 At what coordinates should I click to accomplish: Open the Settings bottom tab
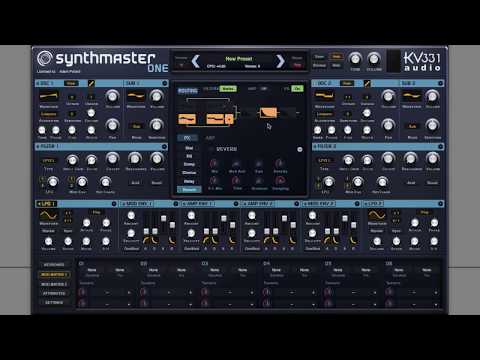(x=54, y=303)
